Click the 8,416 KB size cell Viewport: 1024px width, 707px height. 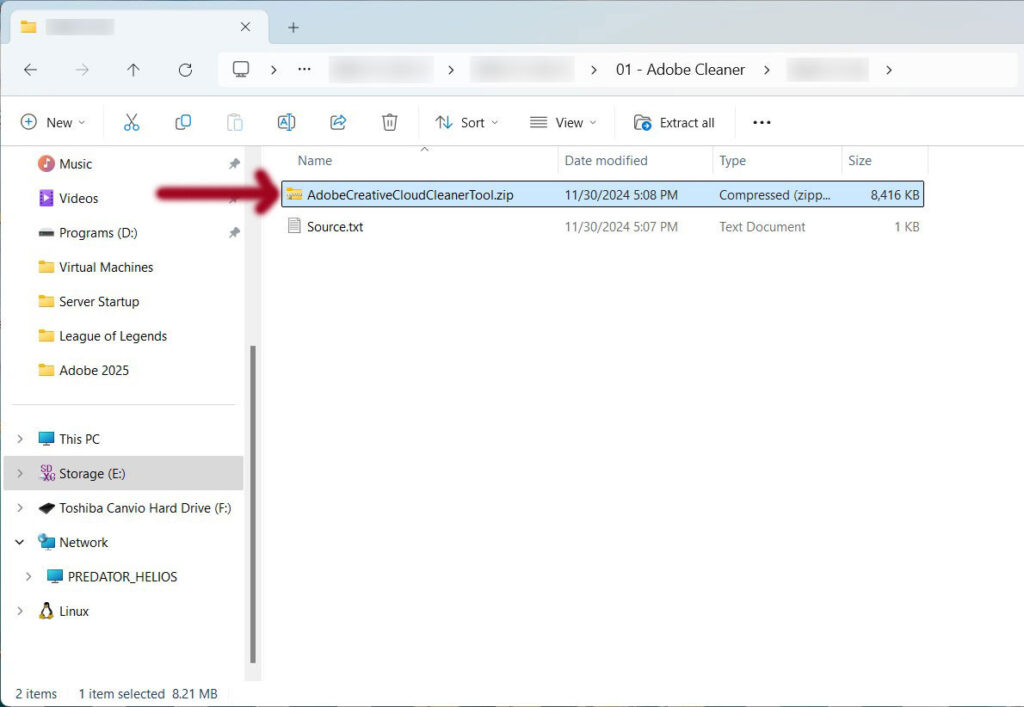pyautogui.click(x=894, y=195)
